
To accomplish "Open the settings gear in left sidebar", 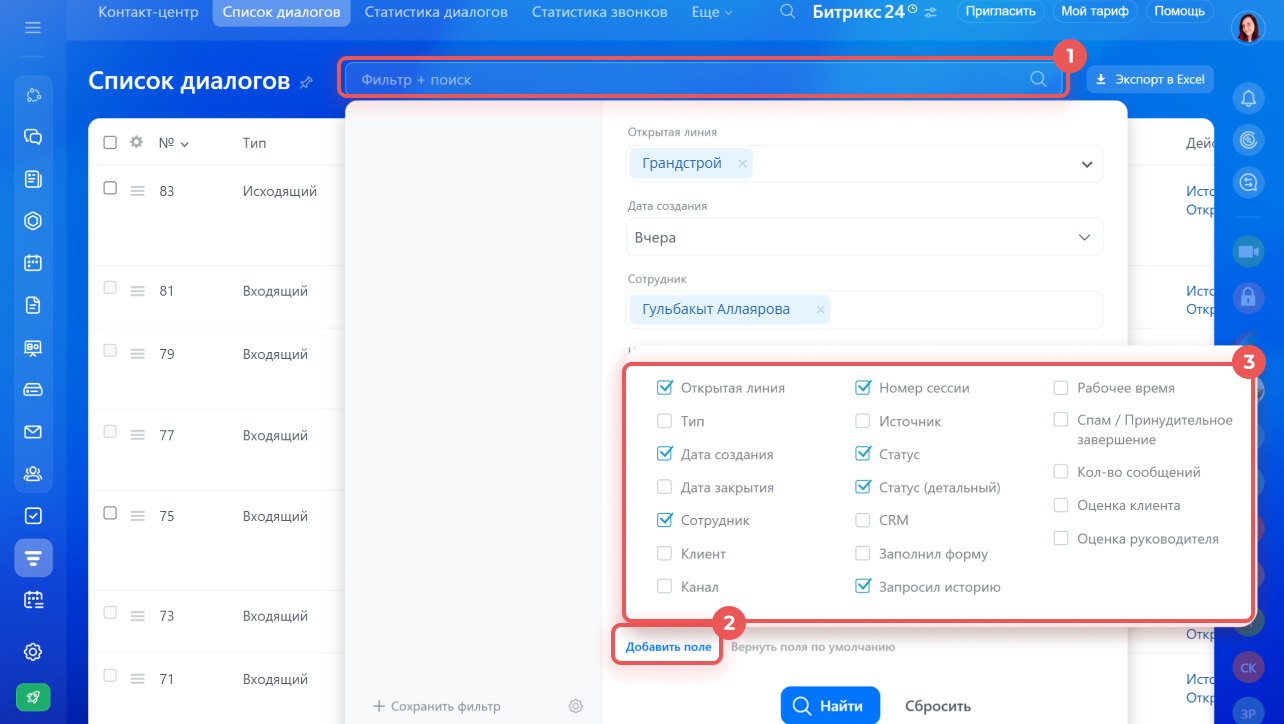I will pyautogui.click(x=33, y=652).
